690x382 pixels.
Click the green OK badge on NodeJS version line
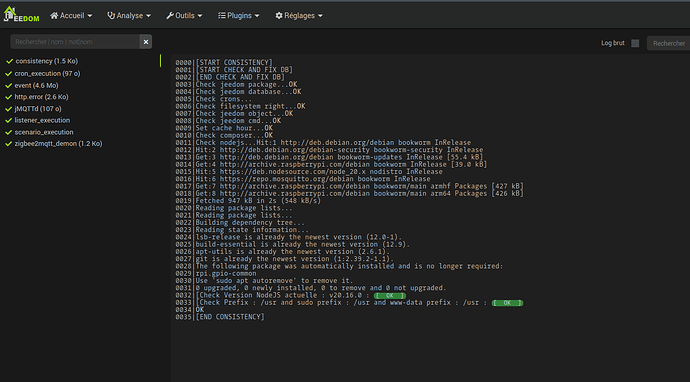coord(389,296)
